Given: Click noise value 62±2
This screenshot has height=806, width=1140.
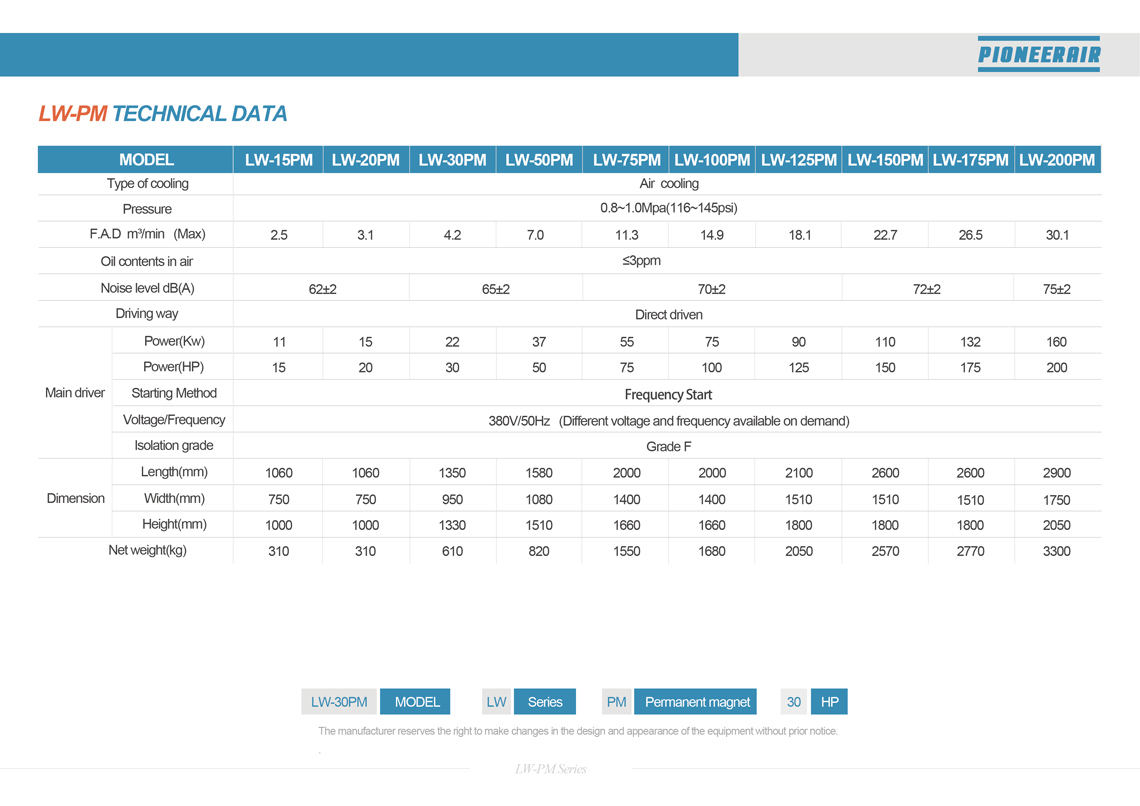Looking at the screenshot, I should [322, 289].
